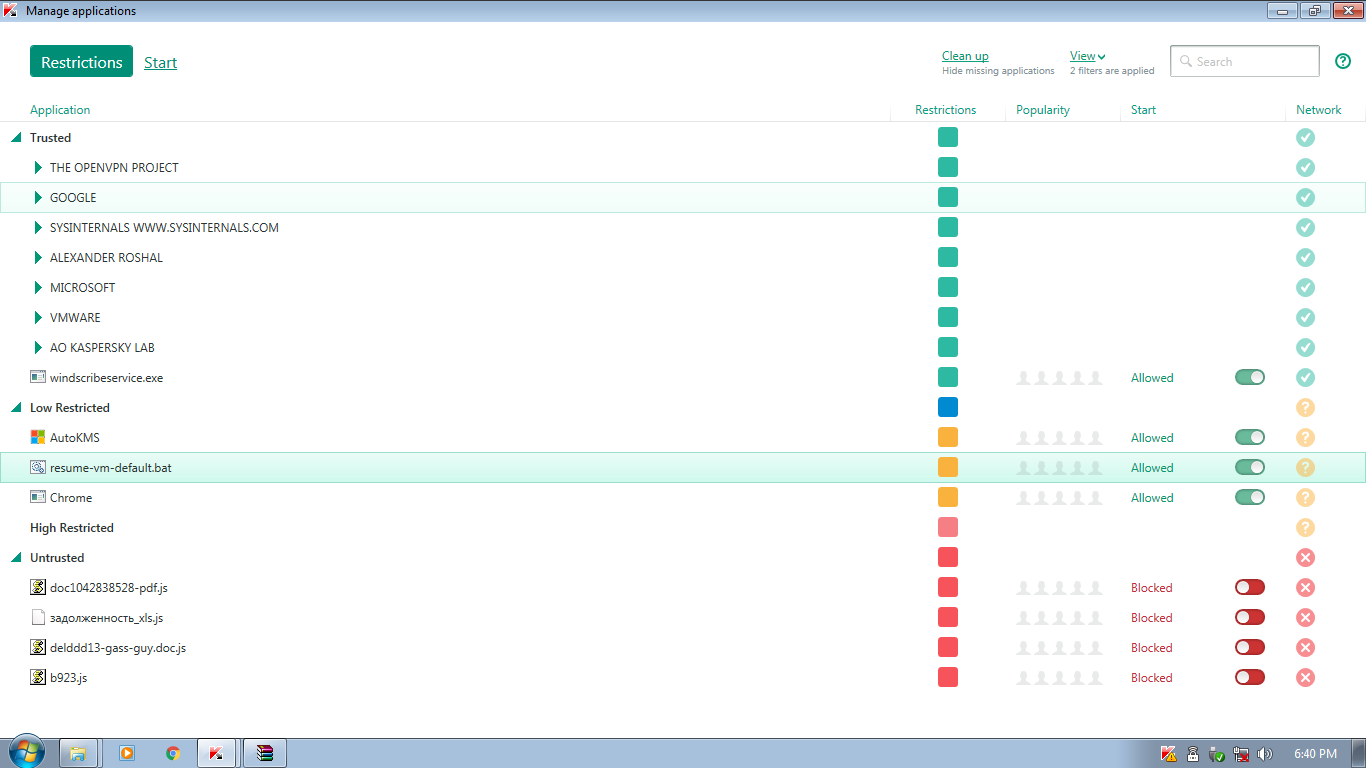The height and width of the screenshot is (768, 1366).
Task: Click the AutoKMS network question icon
Action: 1305,438
